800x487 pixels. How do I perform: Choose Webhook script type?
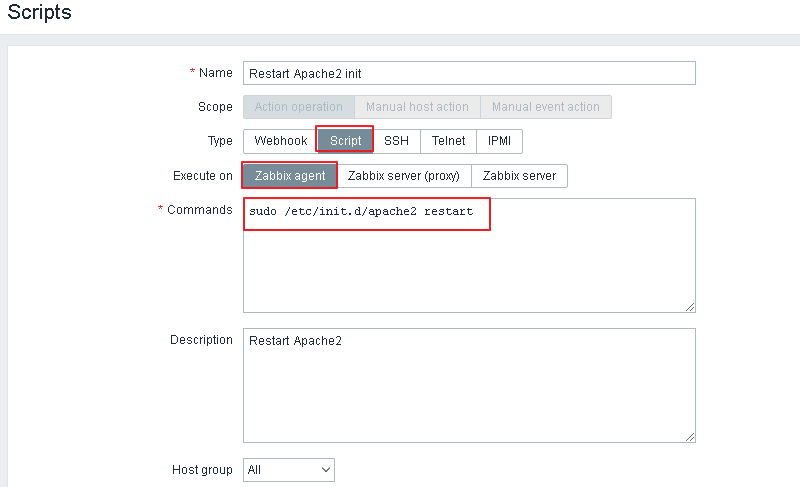[281, 141]
